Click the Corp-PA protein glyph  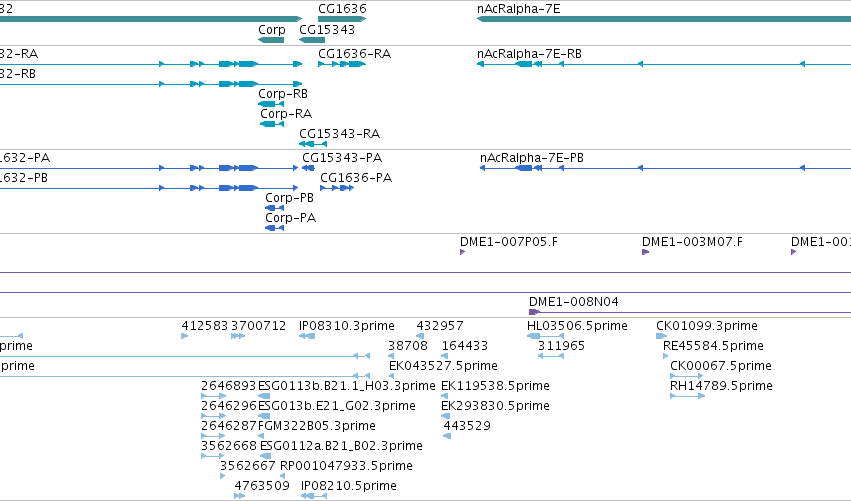[x=274, y=228]
